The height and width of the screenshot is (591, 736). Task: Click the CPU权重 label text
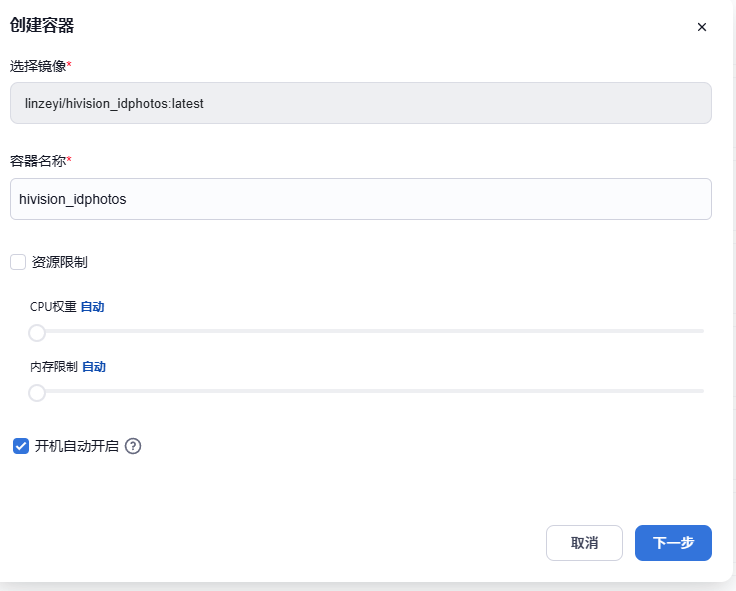pyautogui.click(x=53, y=307)
